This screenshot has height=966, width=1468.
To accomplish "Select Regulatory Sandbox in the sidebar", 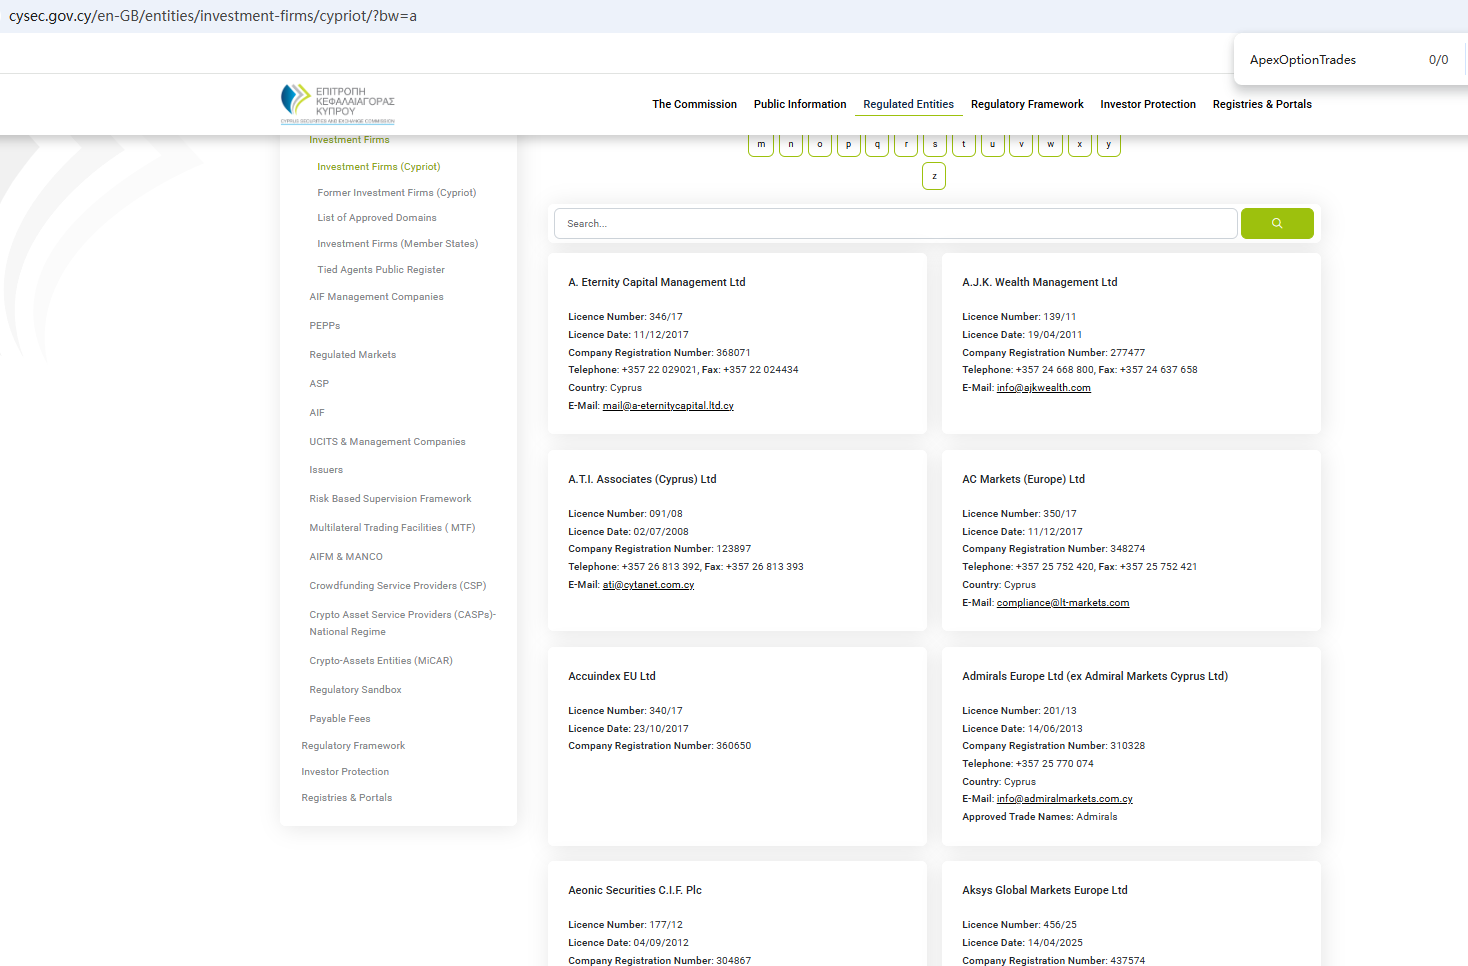I will [355, 690].
